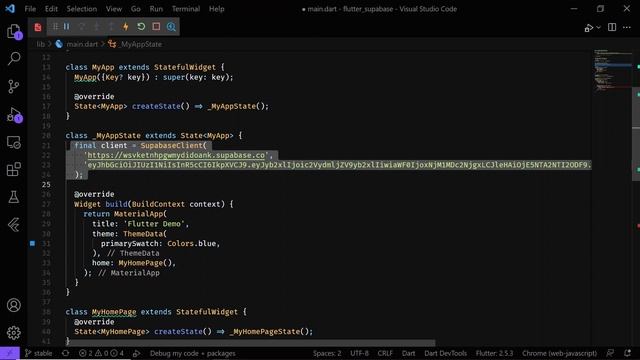Click the lib breadcrumb
The height and width of the screenshot is (360, 640).
[x=40, y=44]
